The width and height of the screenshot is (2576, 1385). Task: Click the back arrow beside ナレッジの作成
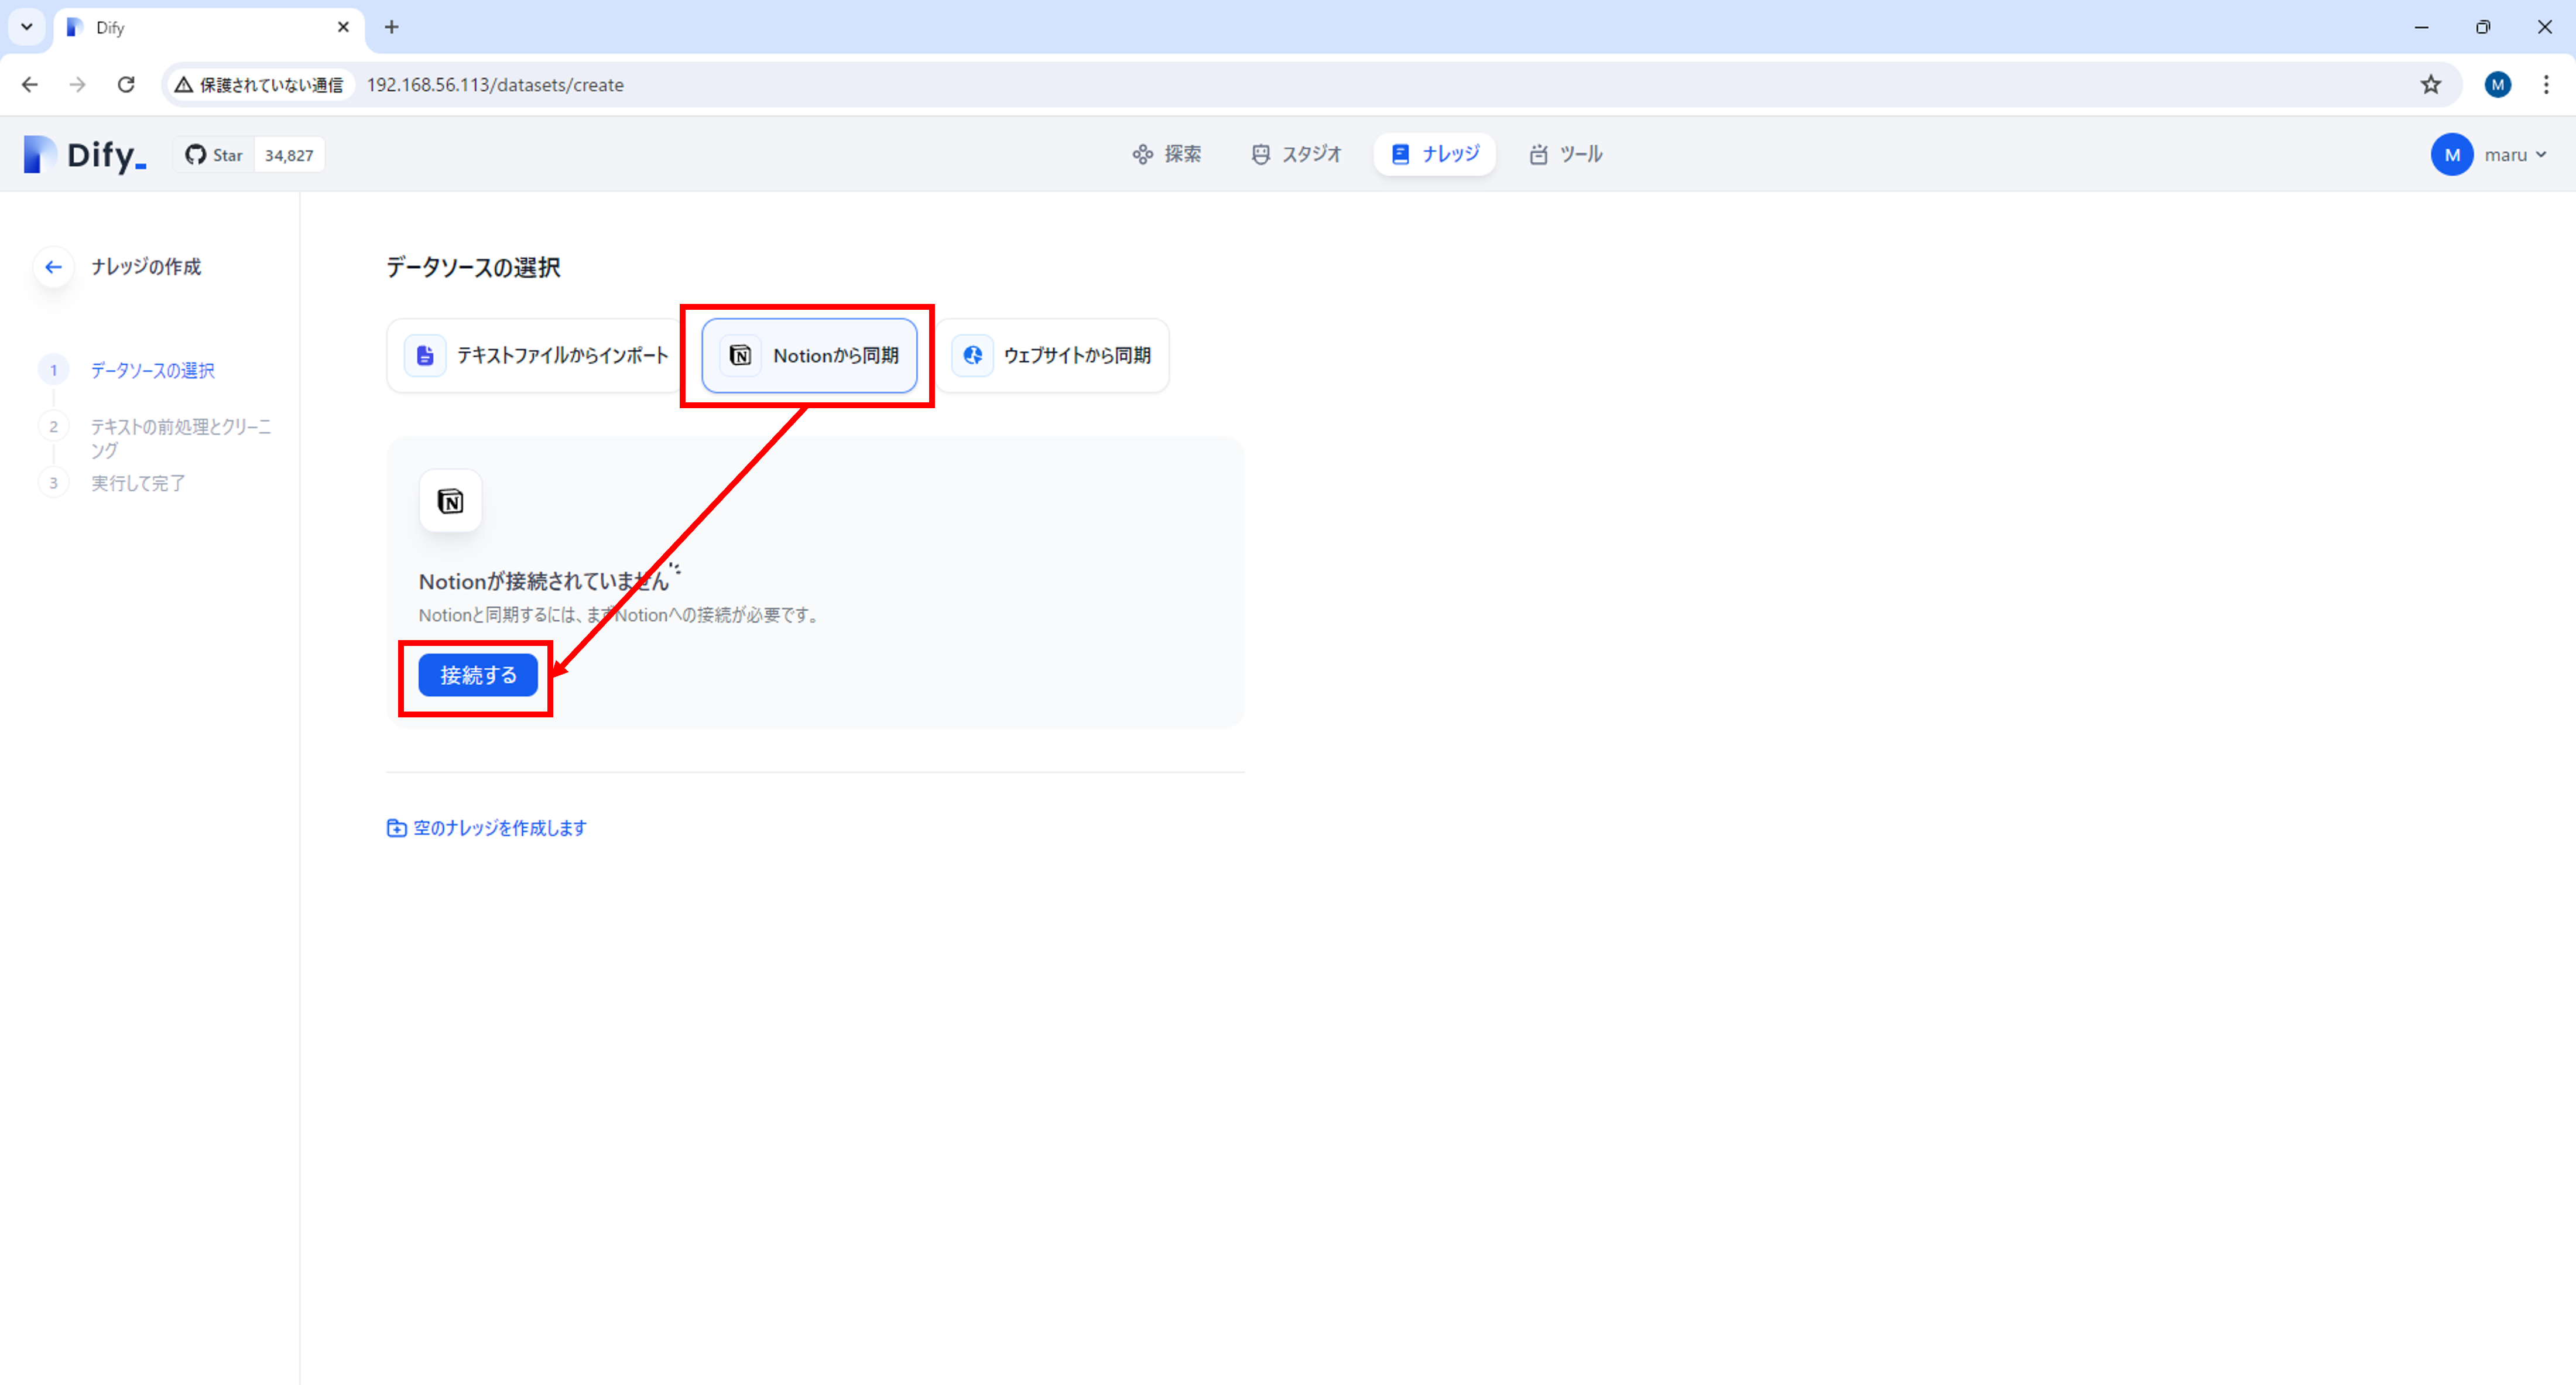pos(53,267)
